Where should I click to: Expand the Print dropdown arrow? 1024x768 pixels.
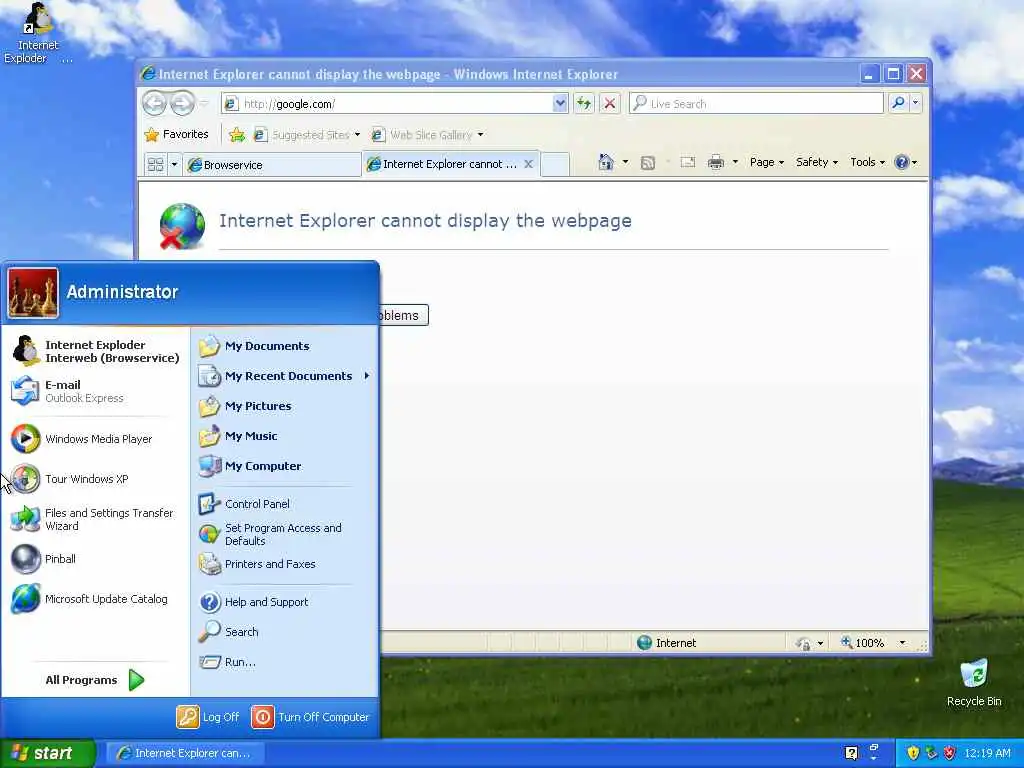click(x=735, y=162)
